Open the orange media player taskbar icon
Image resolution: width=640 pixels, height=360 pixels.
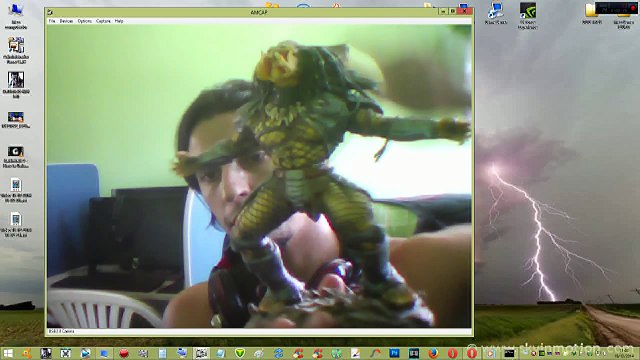click(x=491, y=353)
